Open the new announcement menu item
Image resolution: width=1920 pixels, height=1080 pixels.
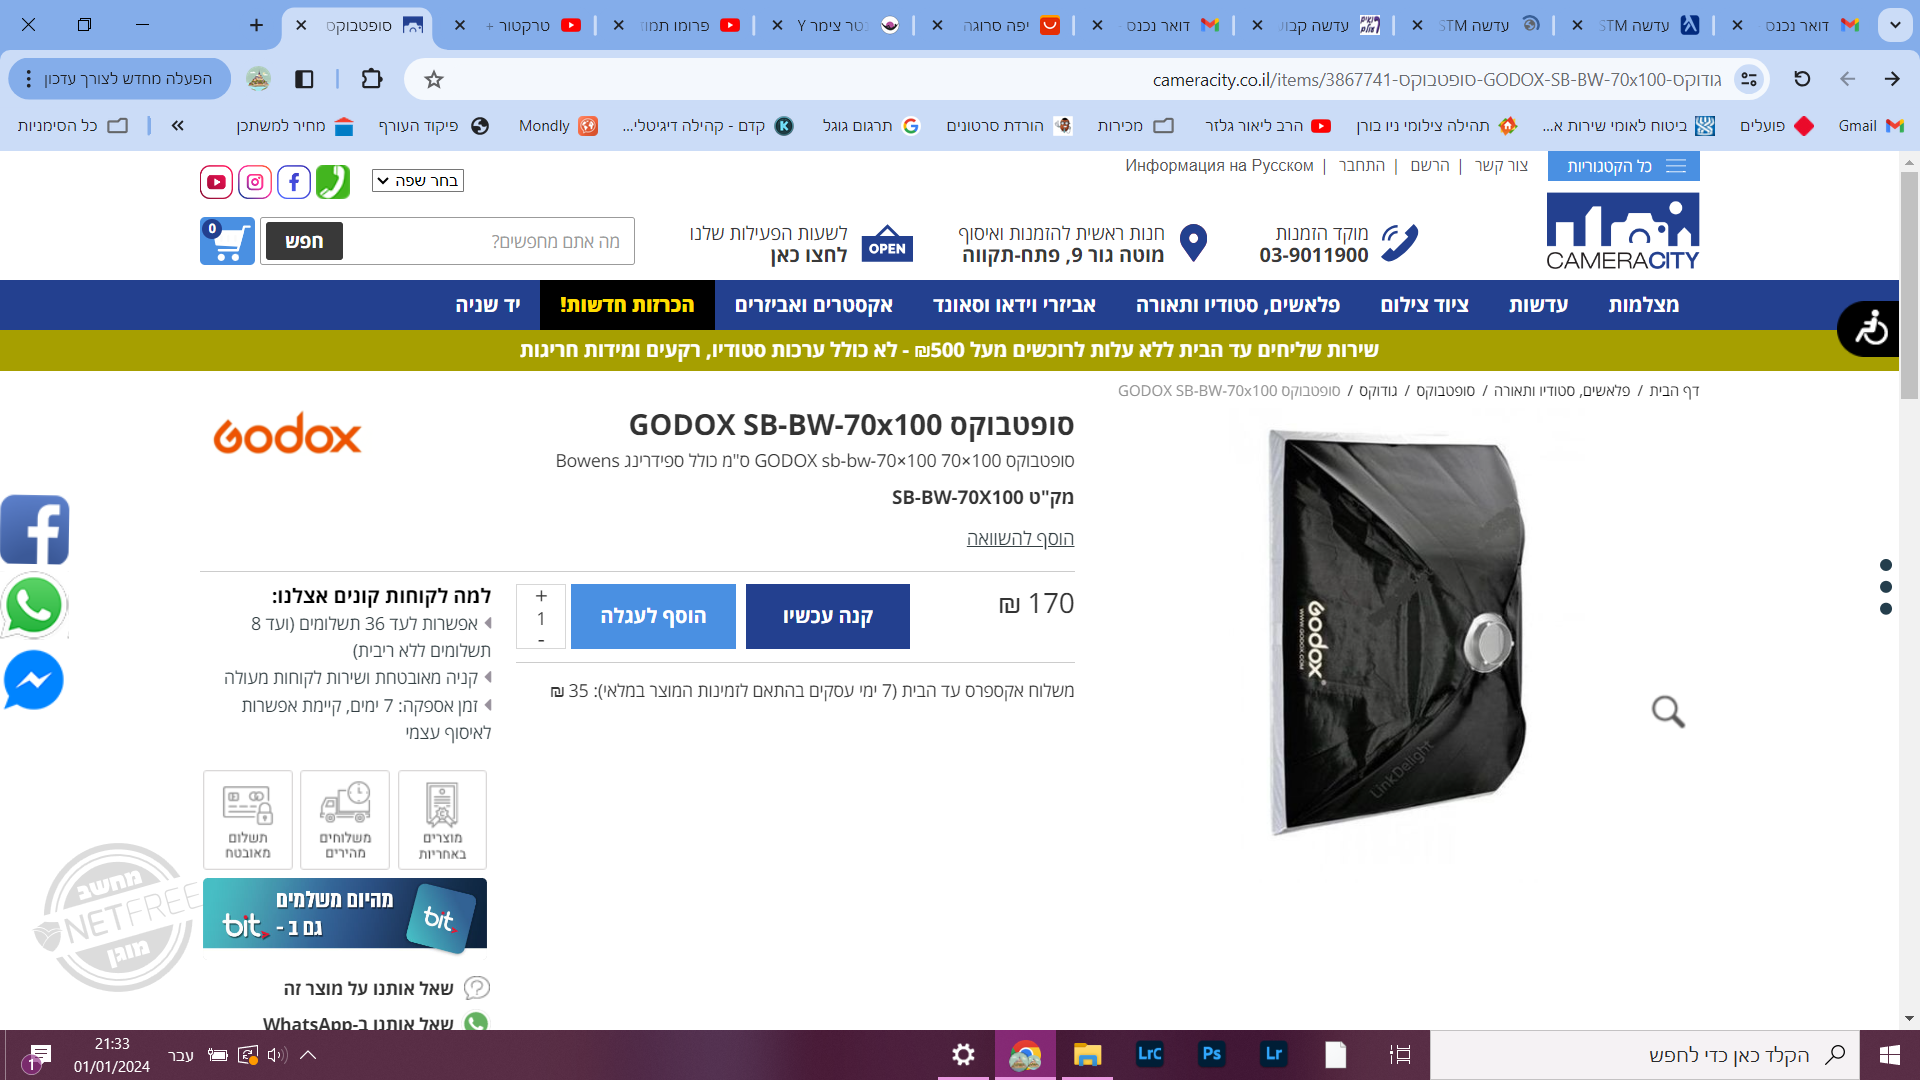pos(627,305)
